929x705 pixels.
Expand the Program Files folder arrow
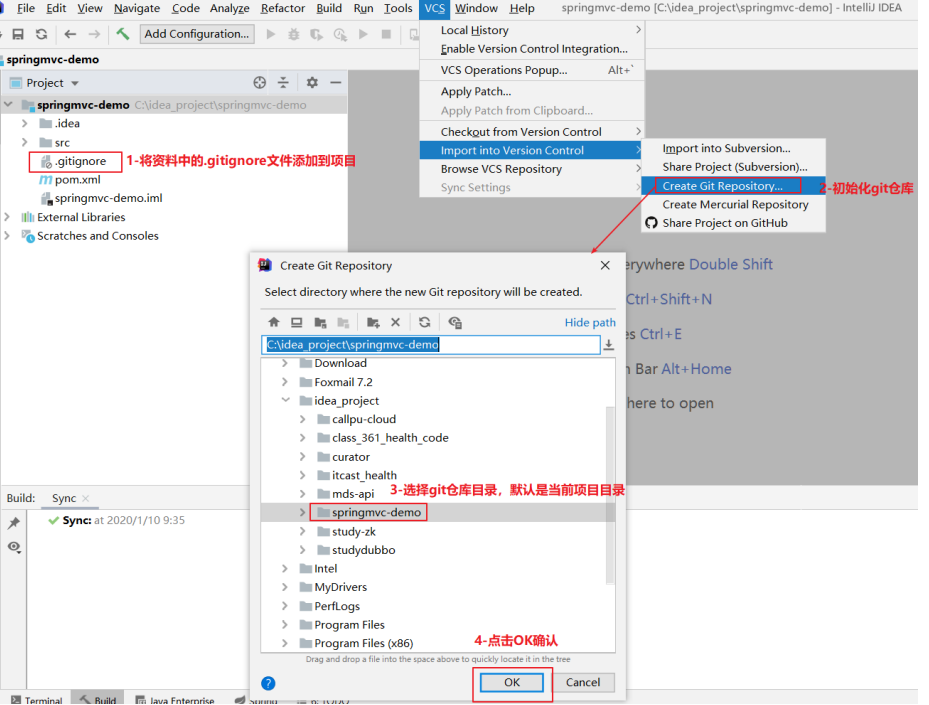click(285, 625)
